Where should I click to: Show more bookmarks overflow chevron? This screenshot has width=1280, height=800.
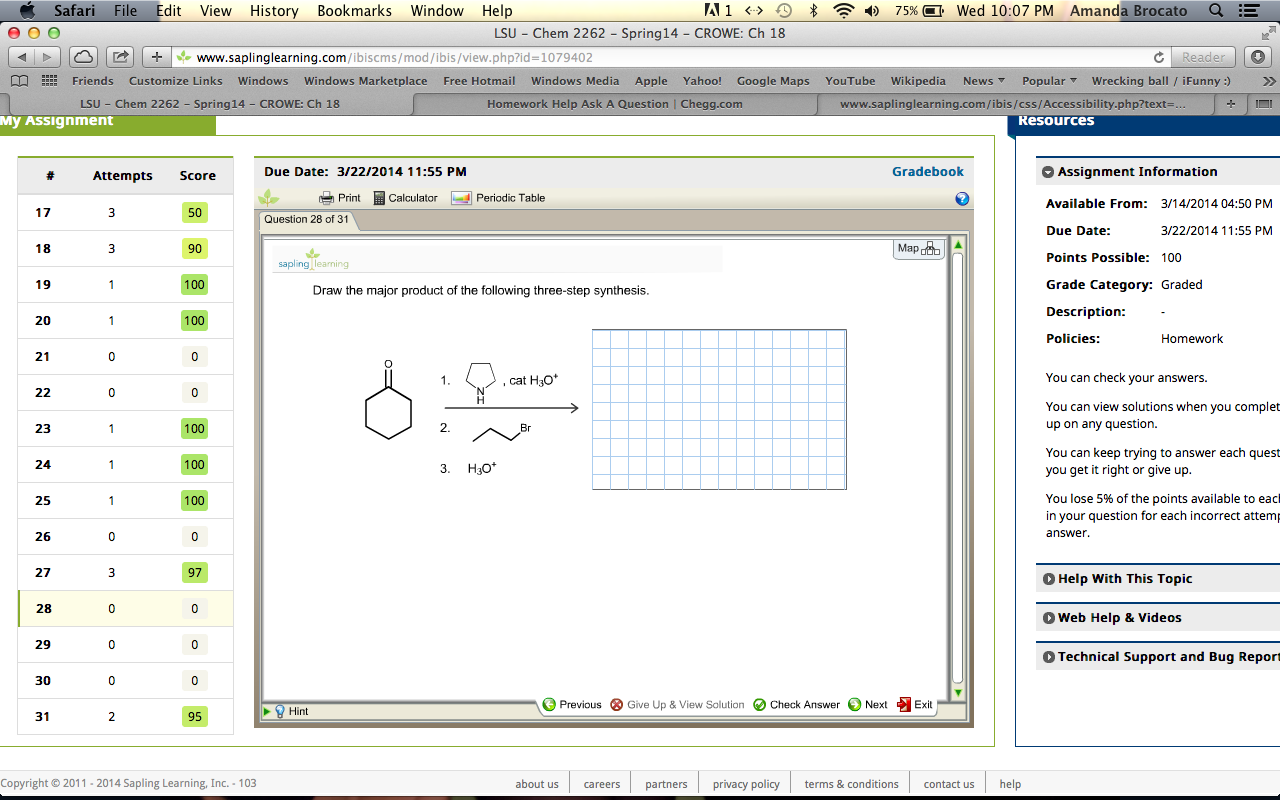(x=1269, y=81)
